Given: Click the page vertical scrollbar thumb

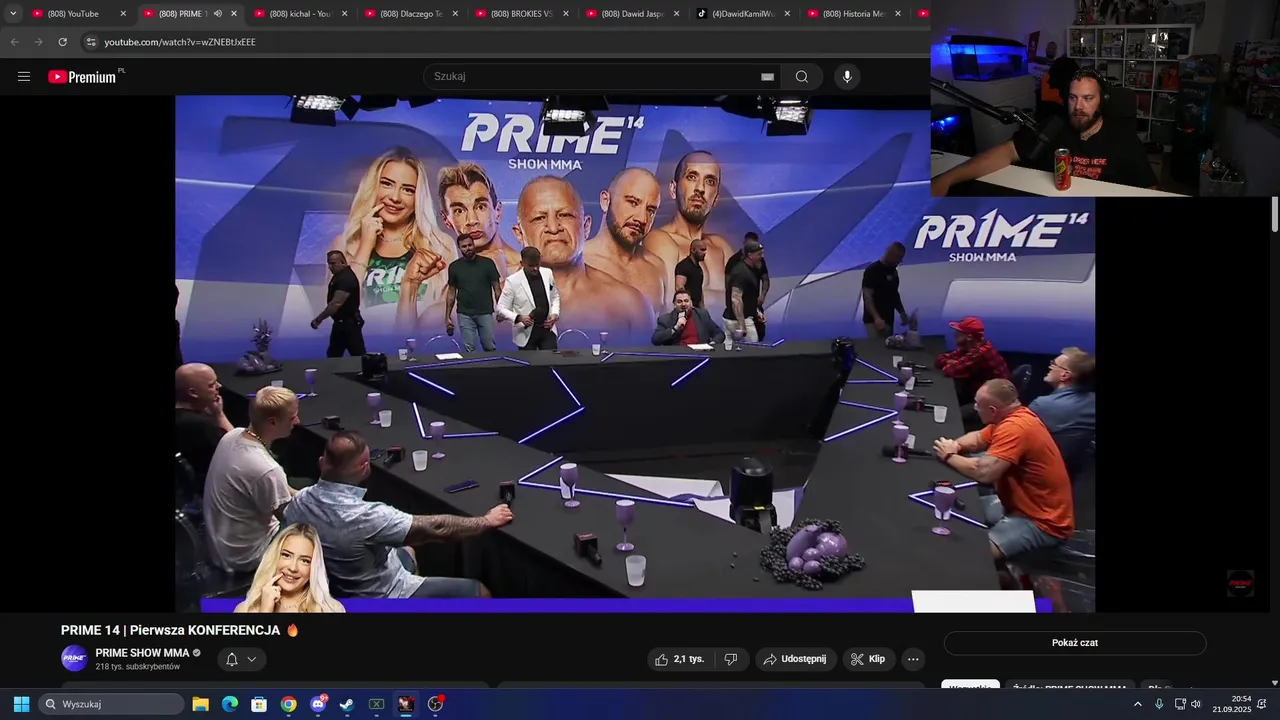Looking at the screenshot, I should click(1275, 215).
